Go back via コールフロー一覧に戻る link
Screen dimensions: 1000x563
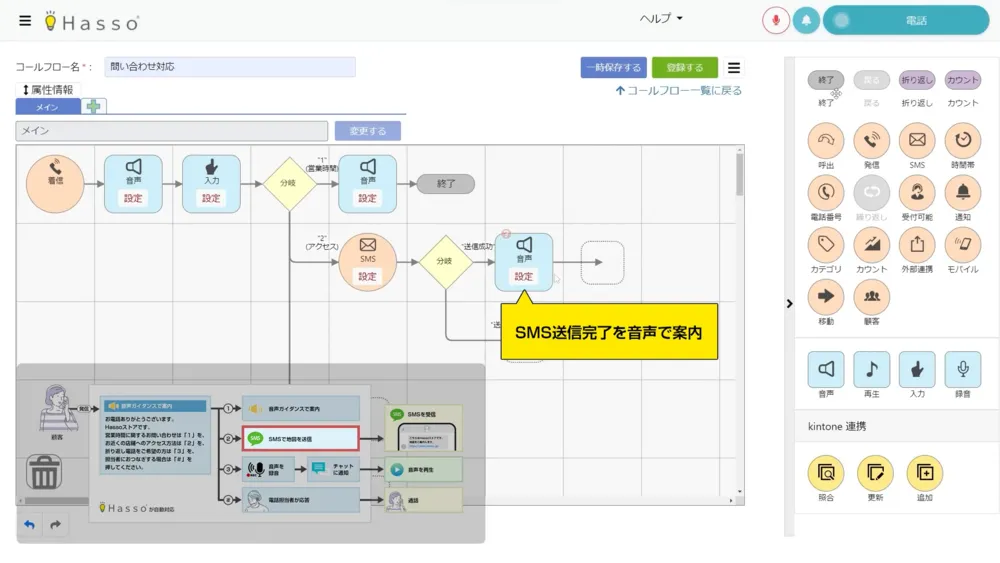pos(679,91)
